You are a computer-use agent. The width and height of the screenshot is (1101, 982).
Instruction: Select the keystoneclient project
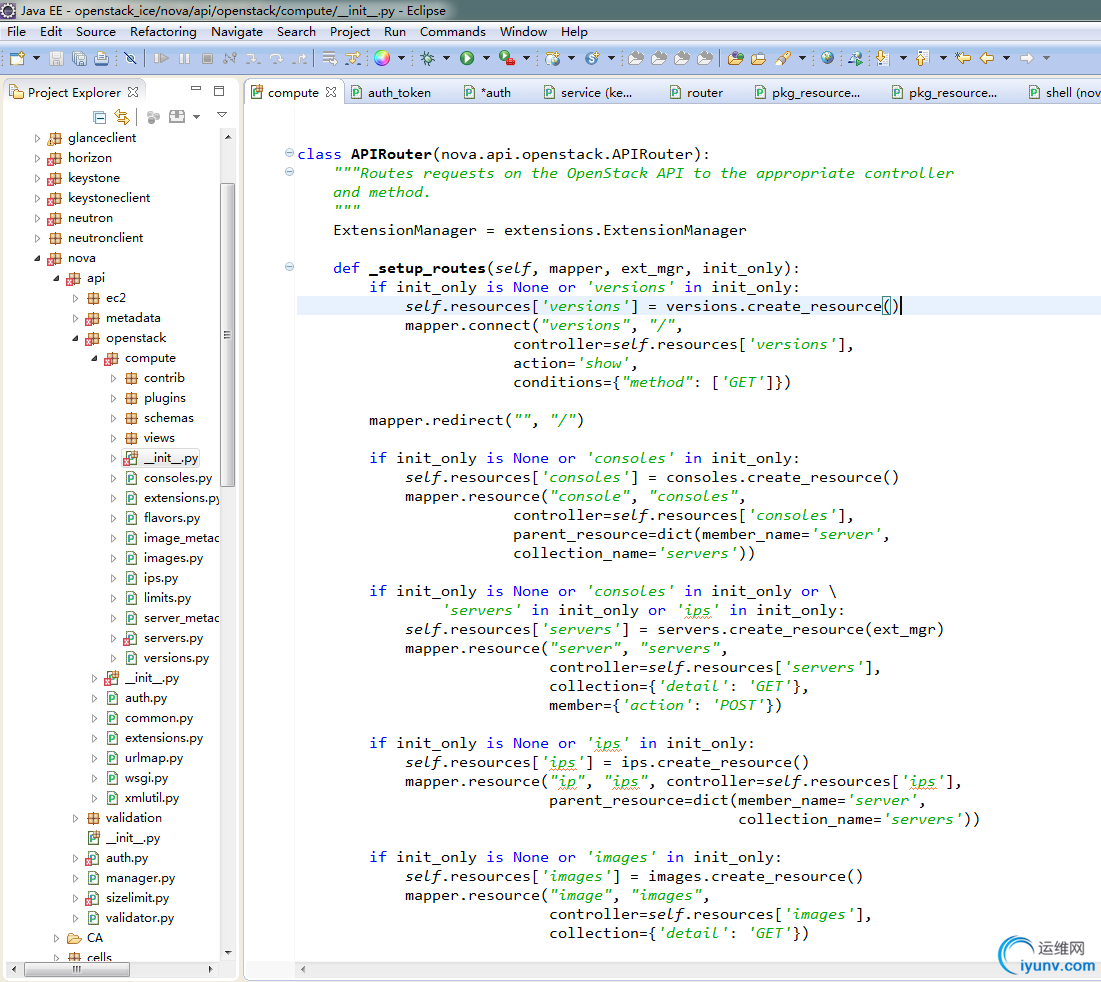109,198
